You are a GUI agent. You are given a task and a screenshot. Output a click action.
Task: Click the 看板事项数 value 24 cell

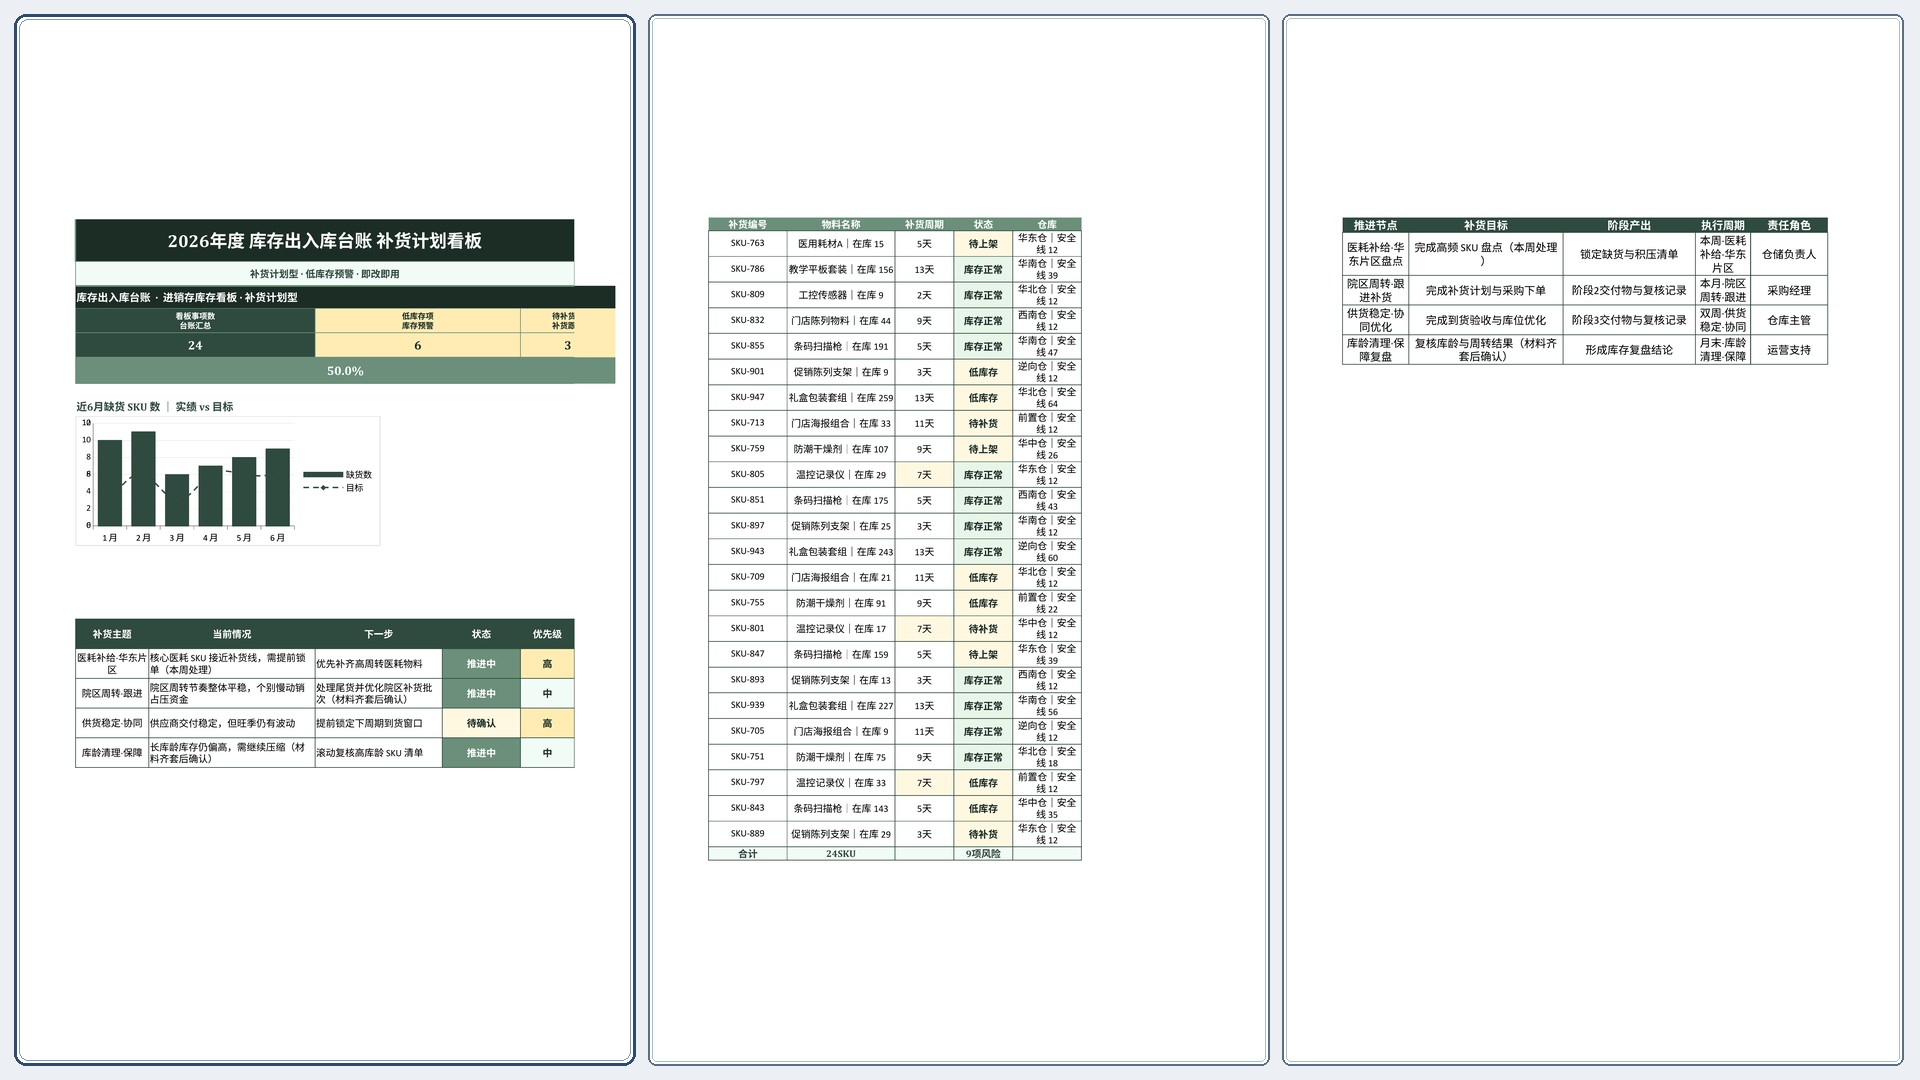point(195,345)
